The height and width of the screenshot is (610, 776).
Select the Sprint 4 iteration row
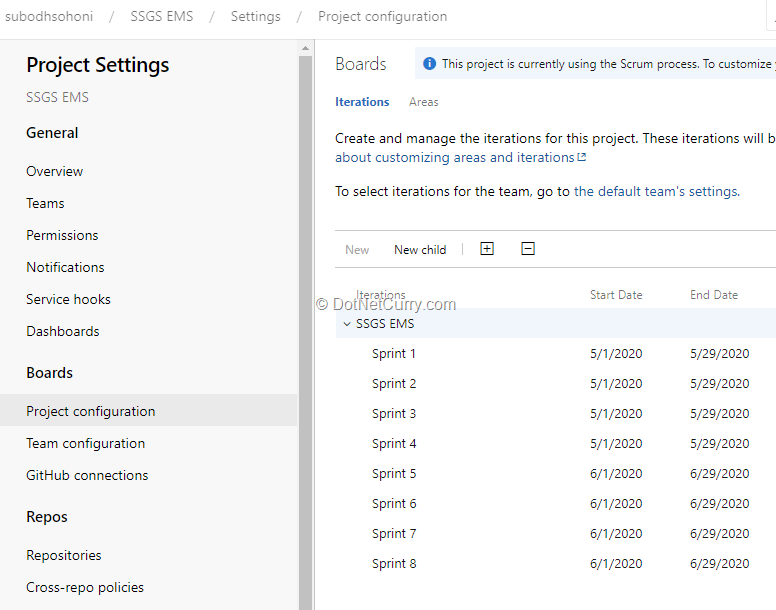pyautogui.click(x=556, y=444)
